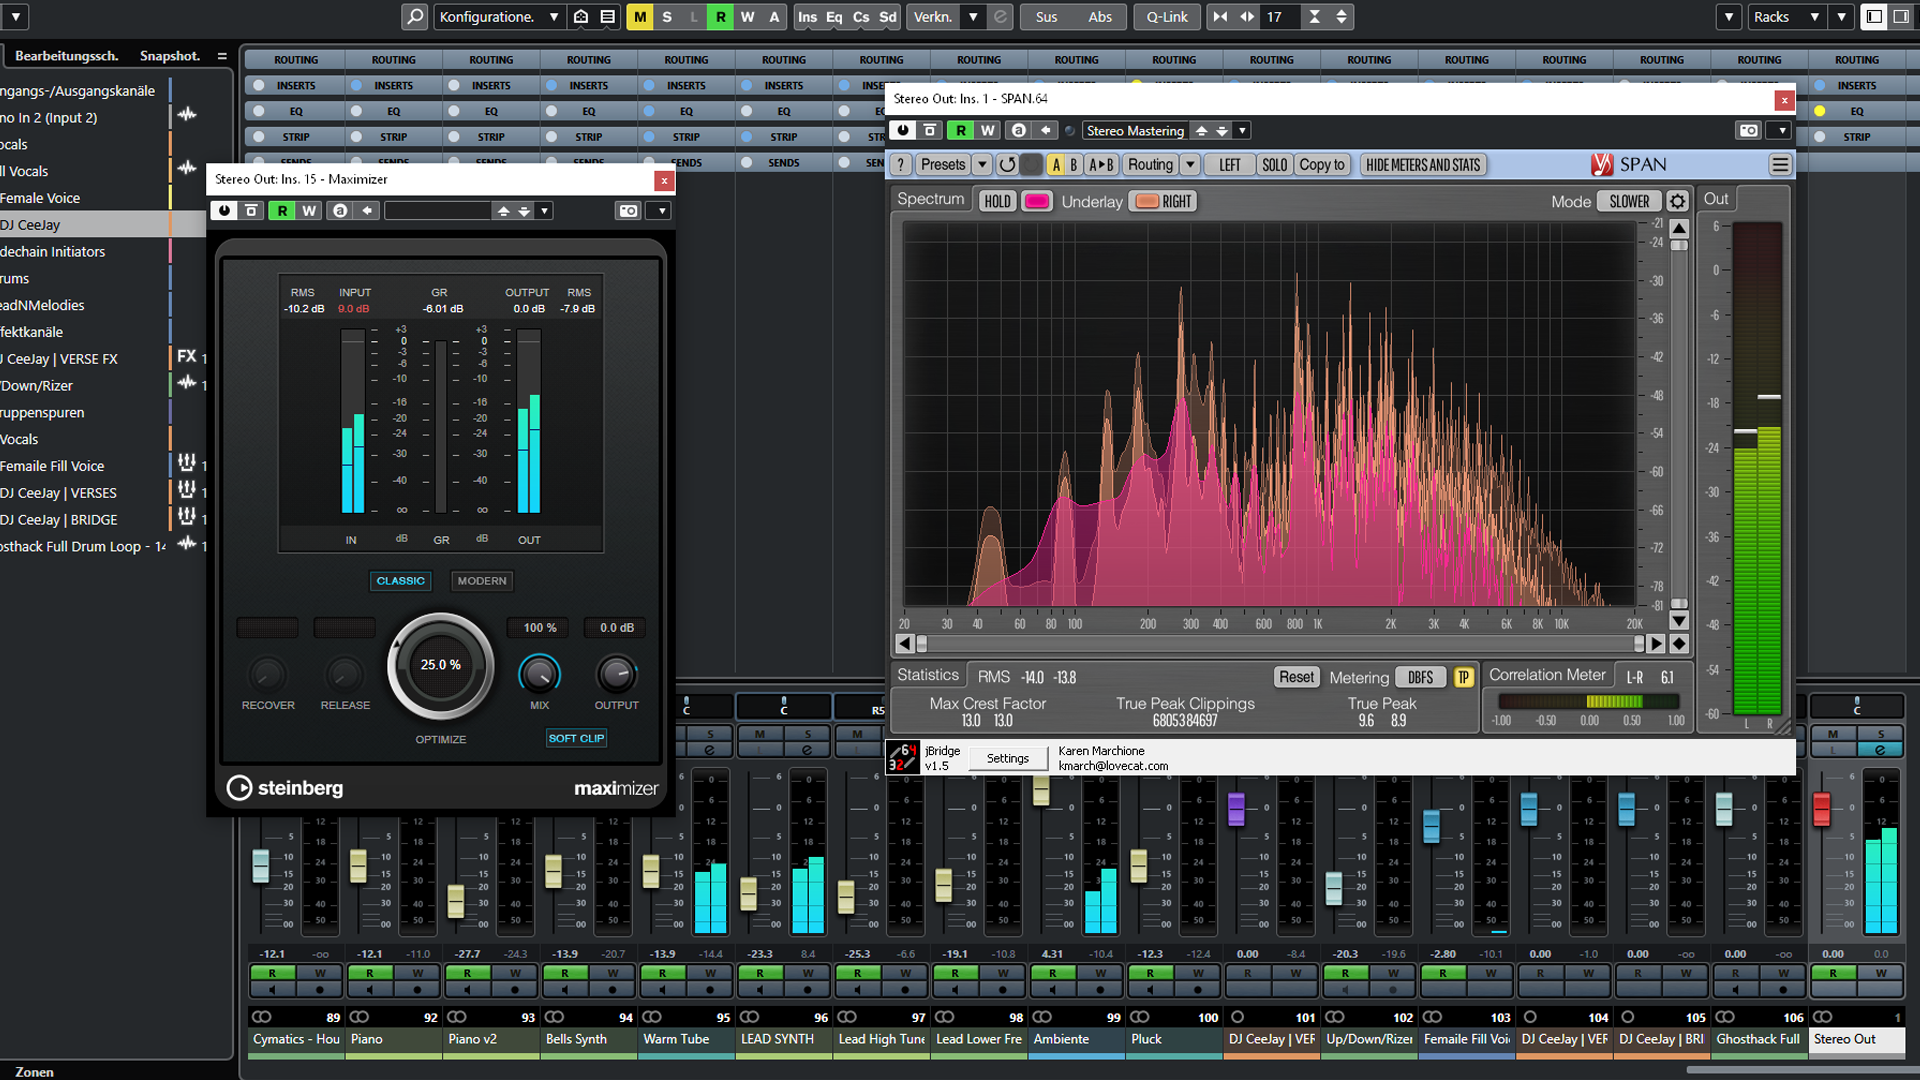Load next preset in Maximizer window
Viewport: 1920px width, 1080px height.
524,211
